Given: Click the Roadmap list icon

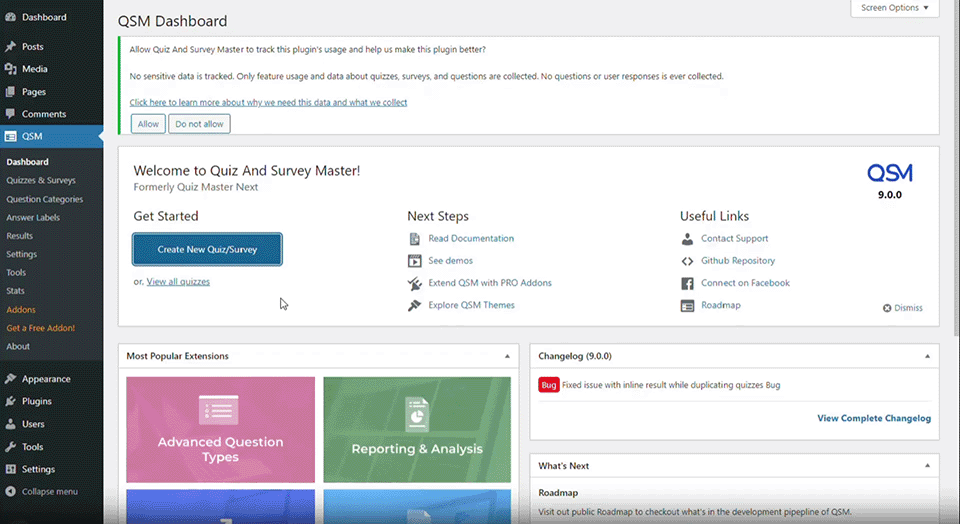Looking at the screenshot, I should click(688, 305).
